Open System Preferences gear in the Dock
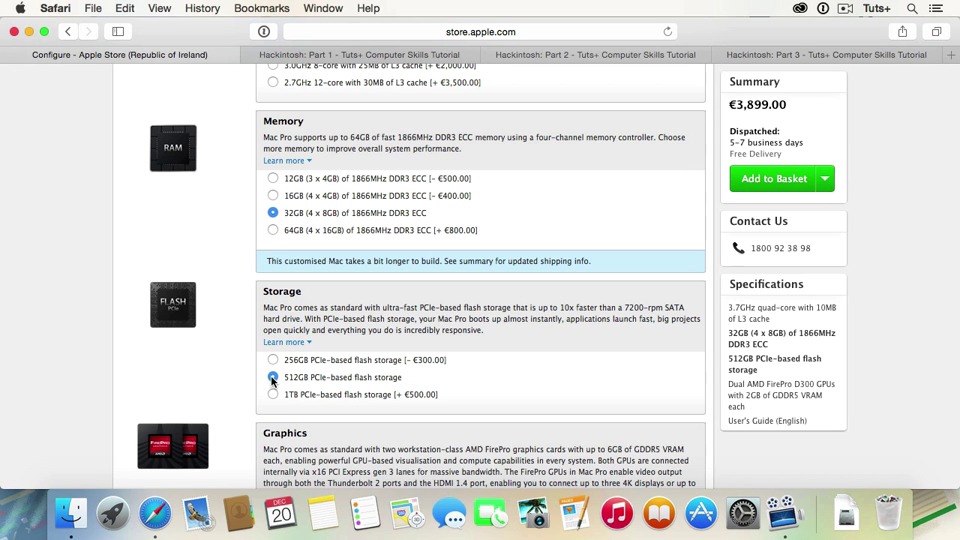Image resolution: width=960 pixels, height=540 pixels. pos(743,513)
